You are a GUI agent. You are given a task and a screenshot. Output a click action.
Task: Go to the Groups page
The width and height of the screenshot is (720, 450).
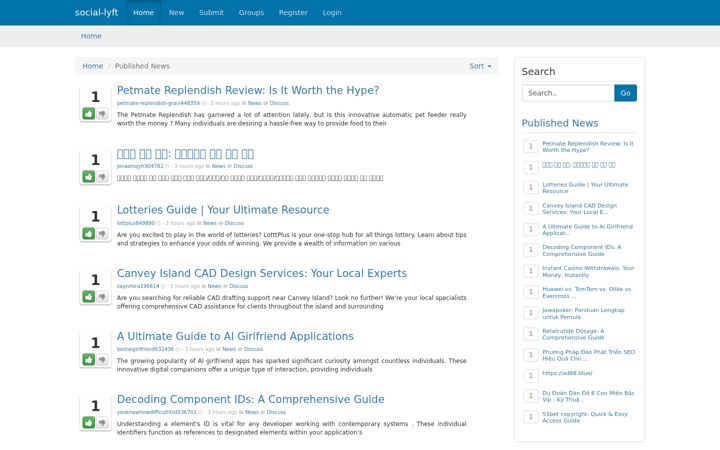tap(251, 12)
